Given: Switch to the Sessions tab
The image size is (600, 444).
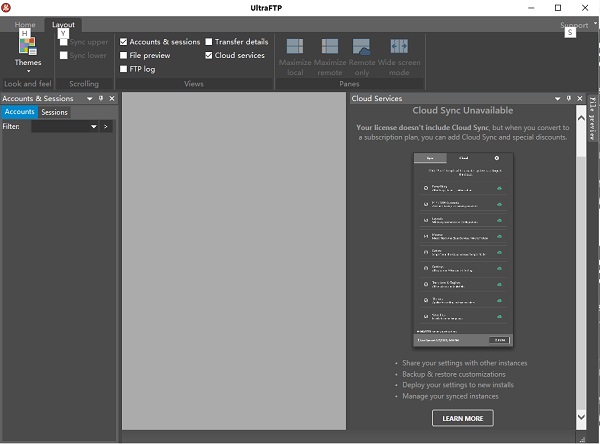Looking at the screenshot, I should pyautogui.click(x=54, y=112).
